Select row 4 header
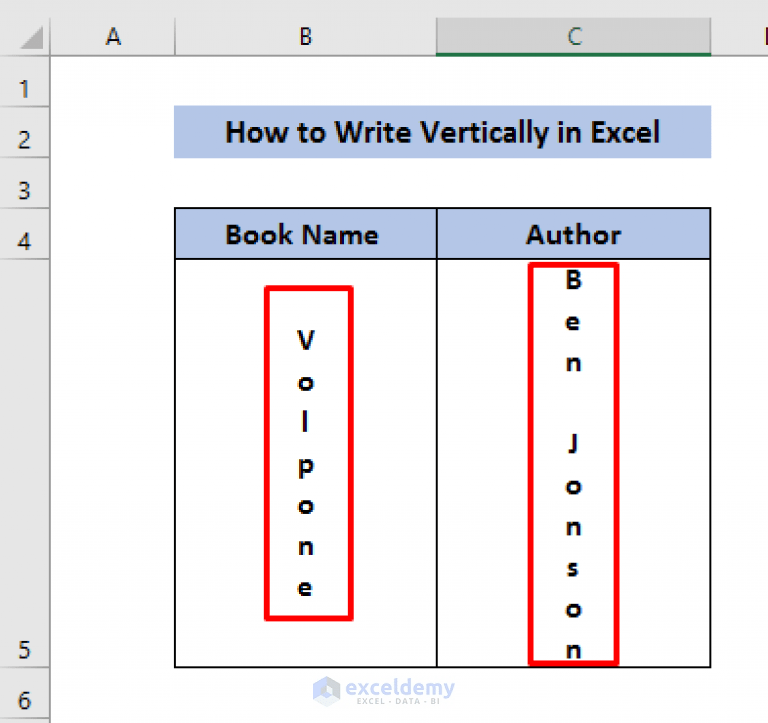The image size is (768, 723). [24, 234]
